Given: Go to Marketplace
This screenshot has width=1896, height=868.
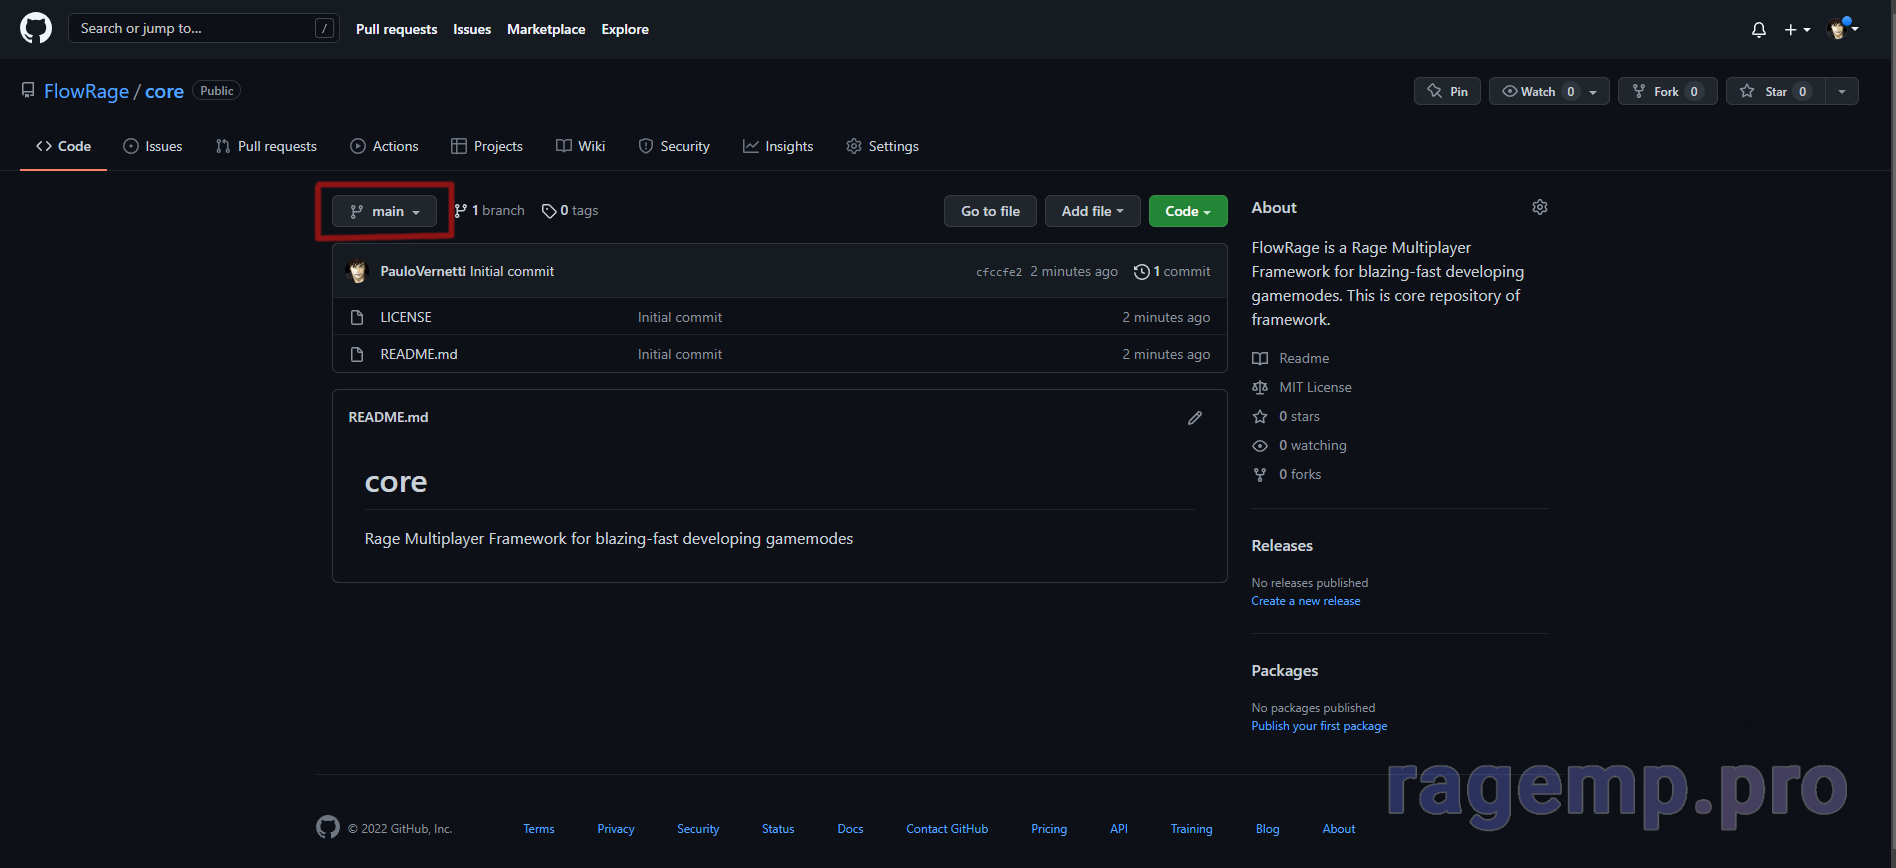Looking at the screenshot, I should click(x=546, y=29).
